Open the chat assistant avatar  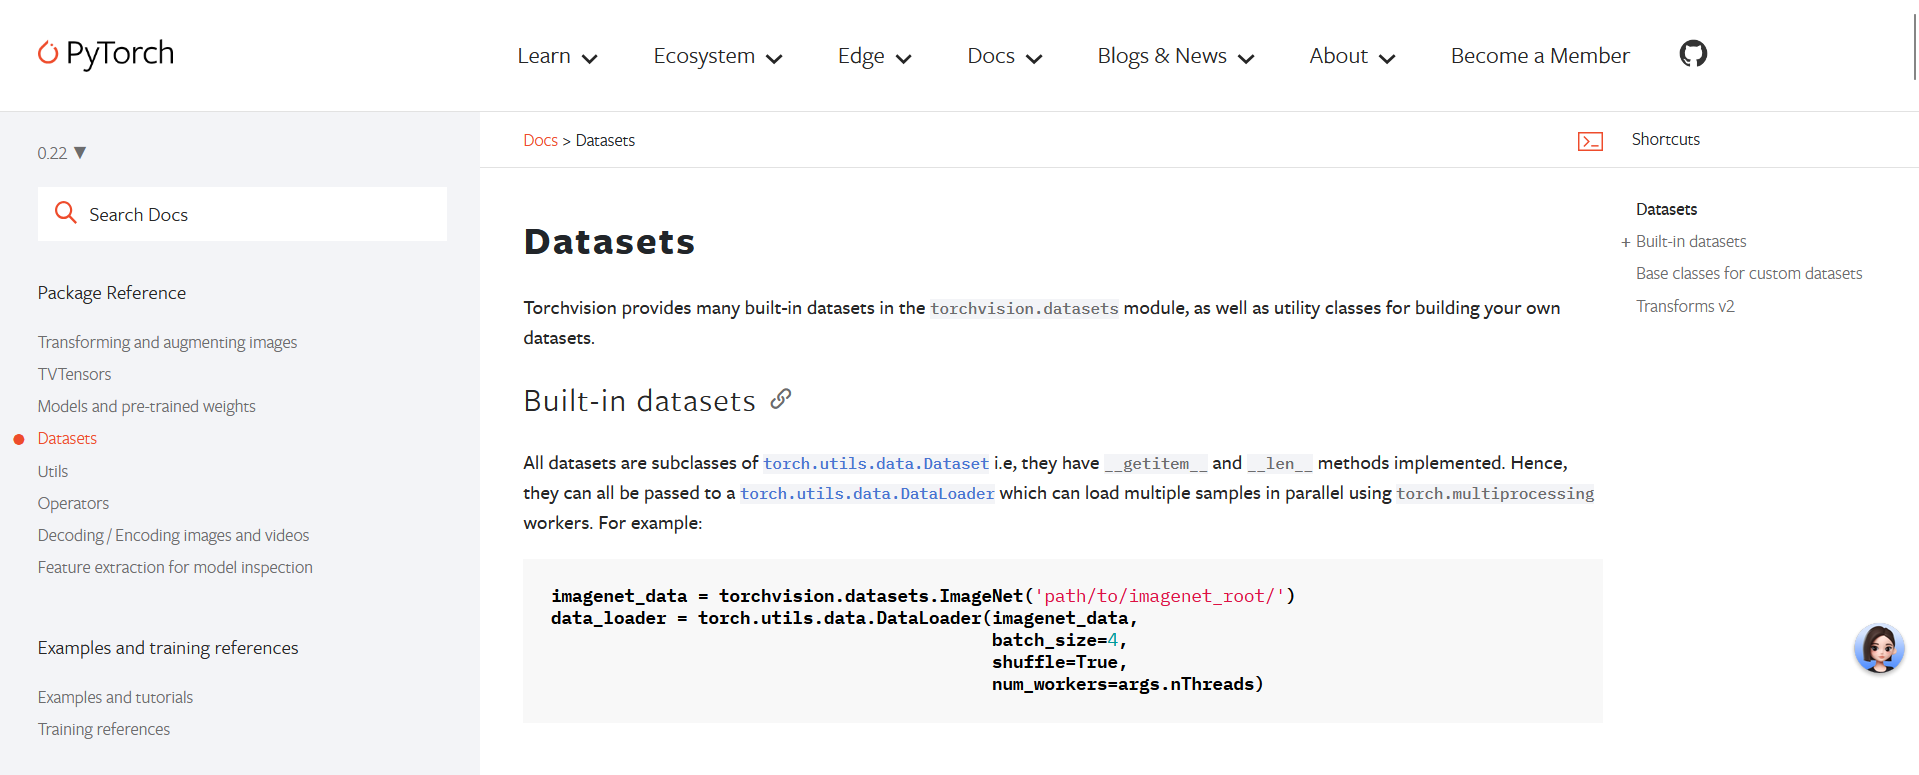pyautogui.click(x=1879, y=649)
